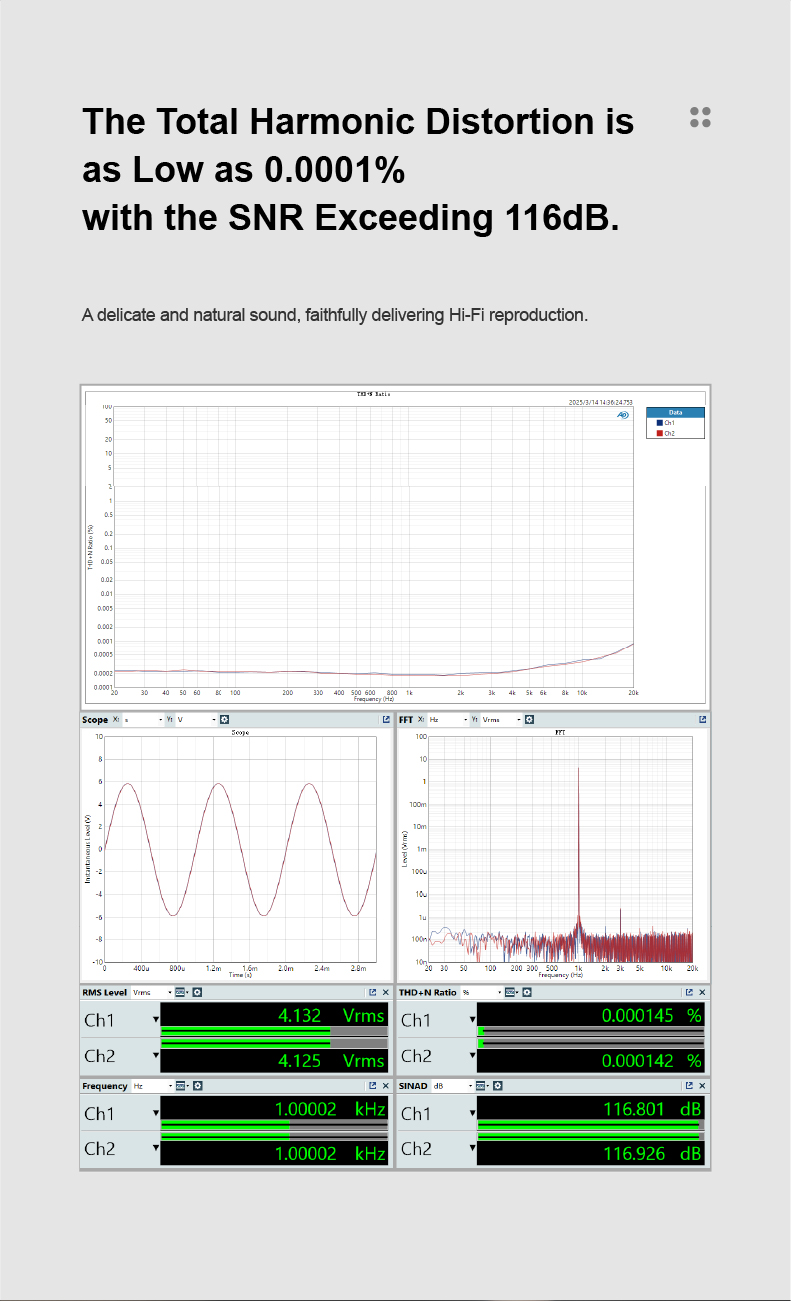
Task: Expand the Ch1 arrow in THD+N Ratio meter
Action: click(473, 1020)
